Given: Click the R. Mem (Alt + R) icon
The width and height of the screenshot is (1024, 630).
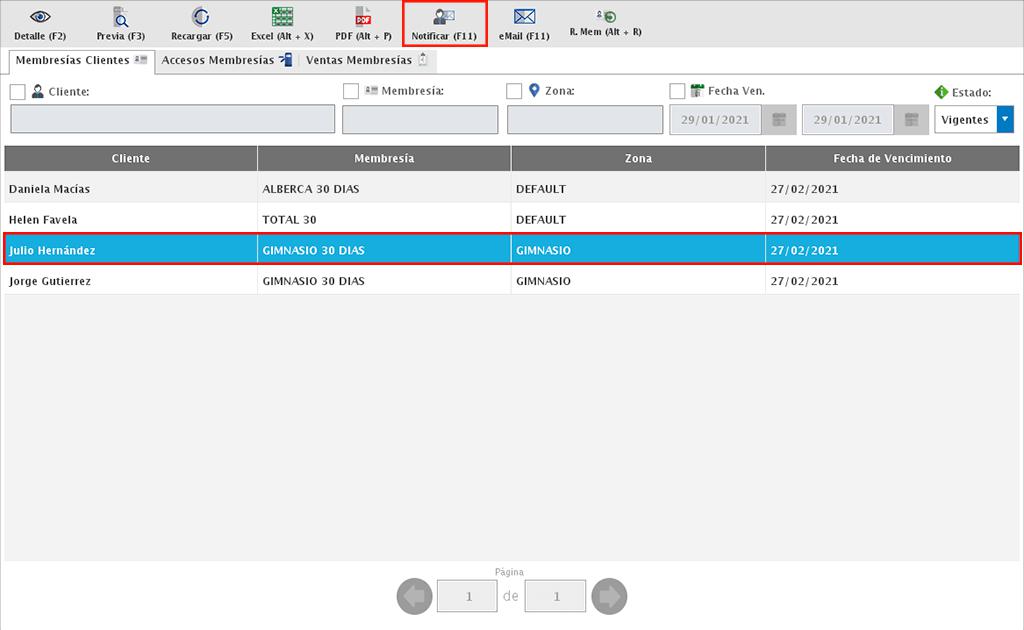Looking at the screenshot, I should pyautogui.click(x=605, y=17).
